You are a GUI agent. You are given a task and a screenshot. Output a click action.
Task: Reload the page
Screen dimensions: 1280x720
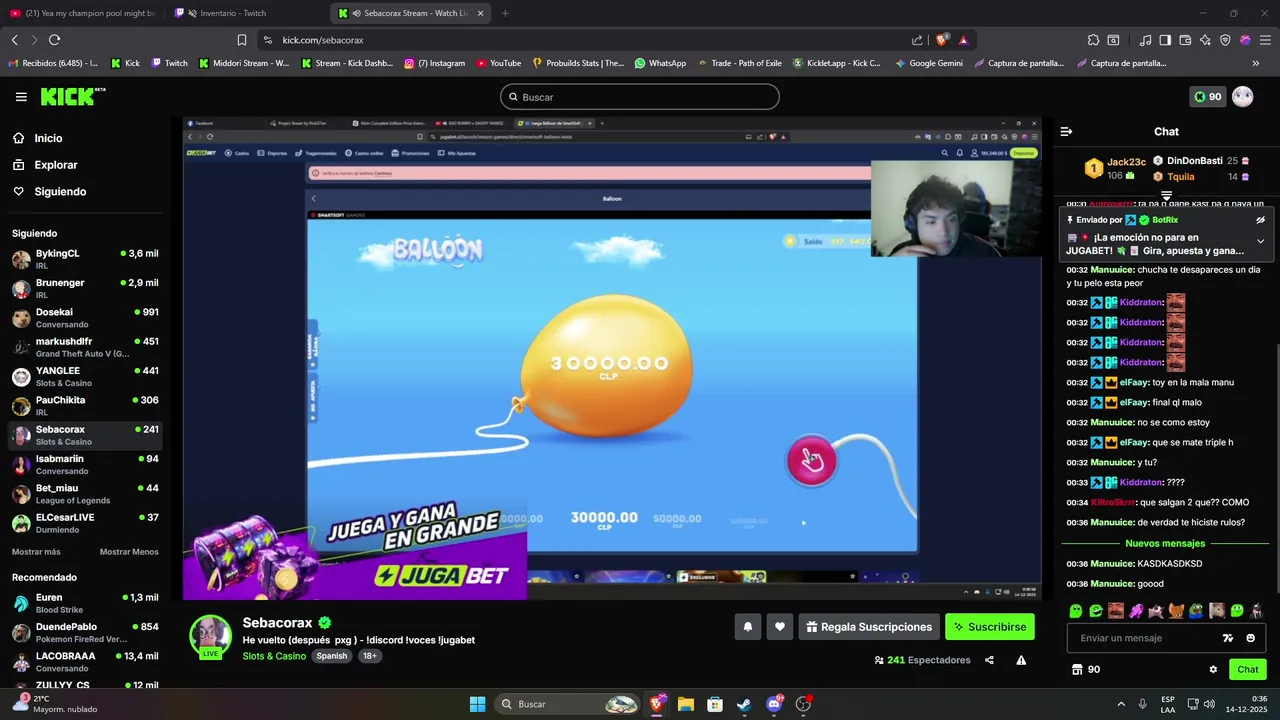tap(54, 40)
